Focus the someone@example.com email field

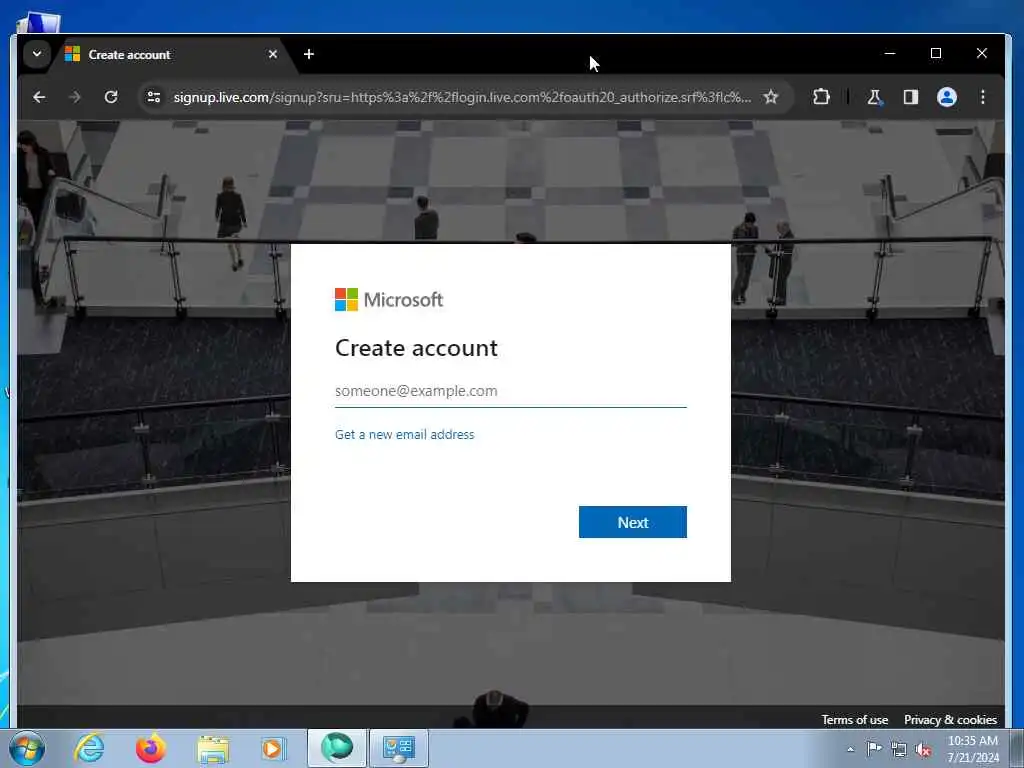tap(511, 391)
